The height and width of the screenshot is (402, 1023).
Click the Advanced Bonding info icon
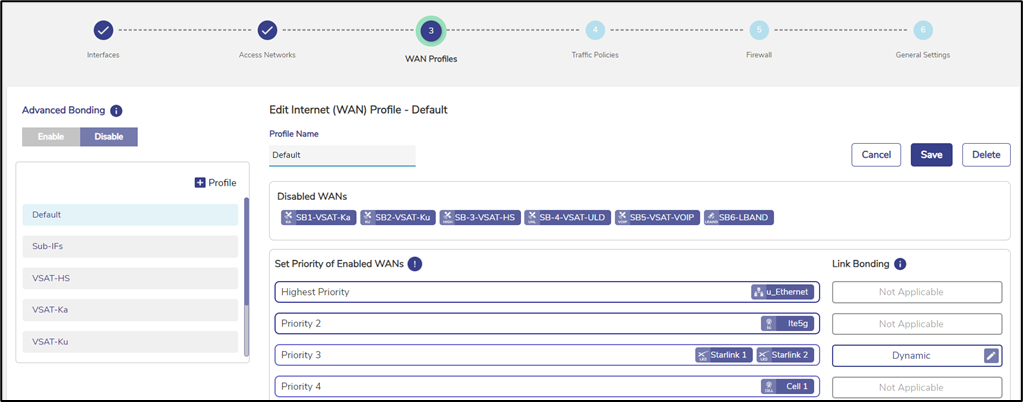[116, 111]
